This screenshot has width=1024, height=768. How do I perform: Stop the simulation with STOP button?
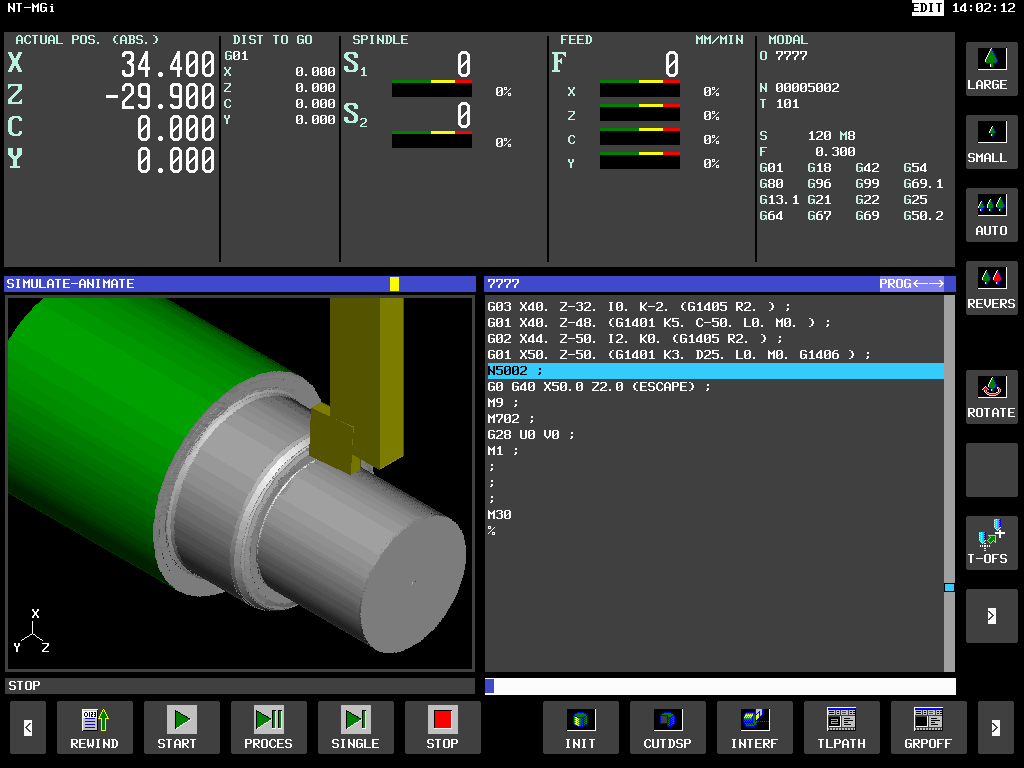point(442,727)
